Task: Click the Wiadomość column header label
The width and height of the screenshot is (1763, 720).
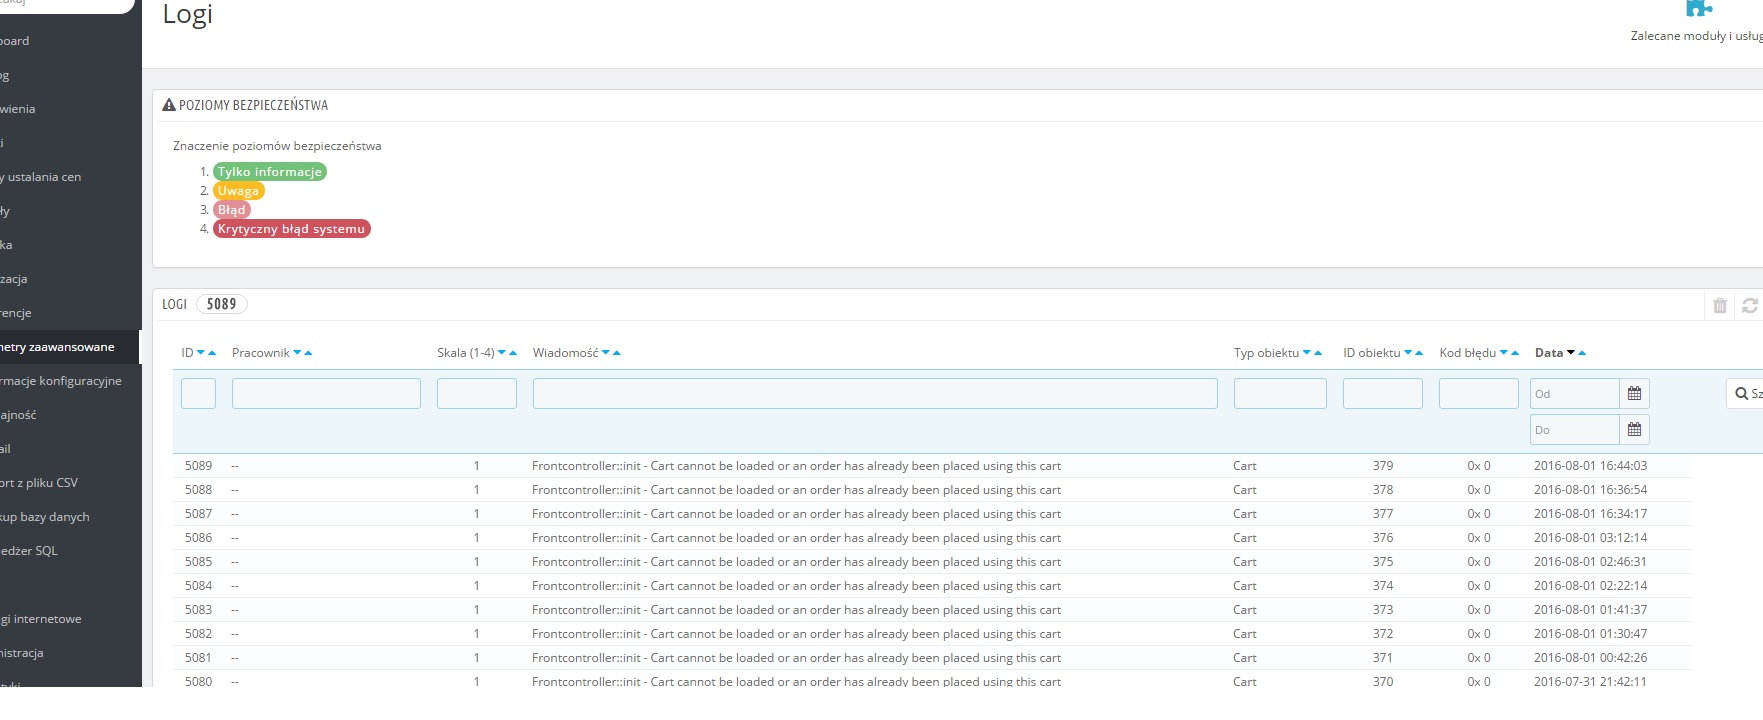Action: click(x=565, y=353)
